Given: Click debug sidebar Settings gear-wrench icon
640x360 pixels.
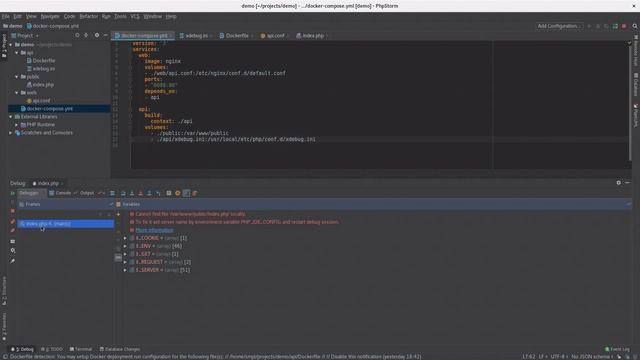Looking at the screenshot, I should click(x=13, y=251).
